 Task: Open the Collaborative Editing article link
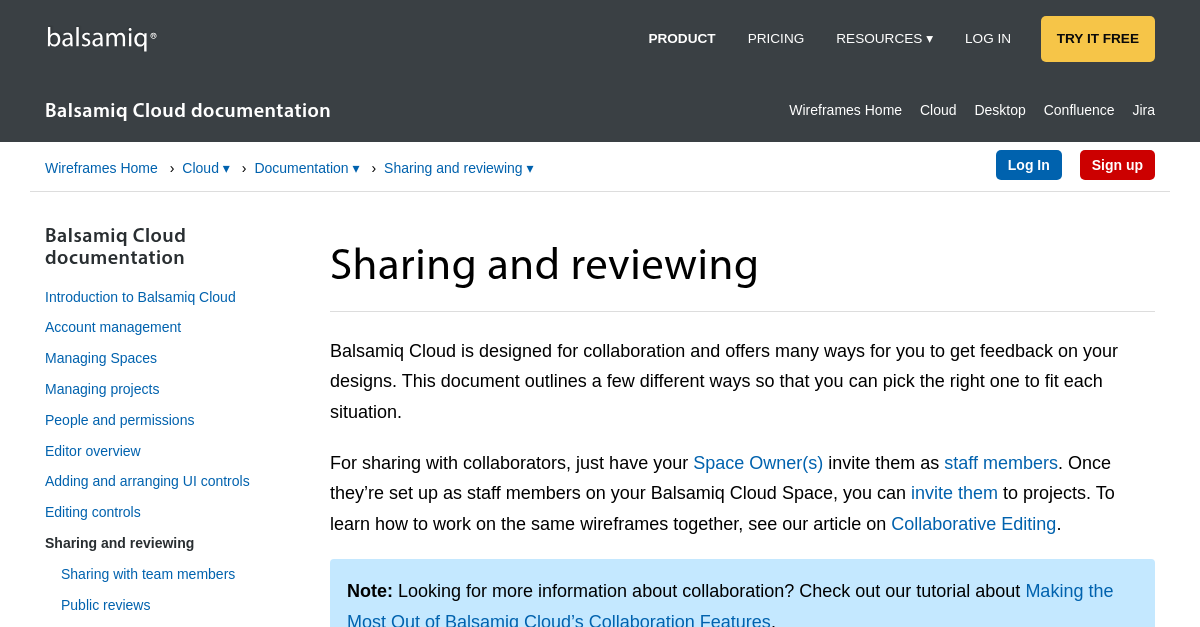tap(973, 523)
